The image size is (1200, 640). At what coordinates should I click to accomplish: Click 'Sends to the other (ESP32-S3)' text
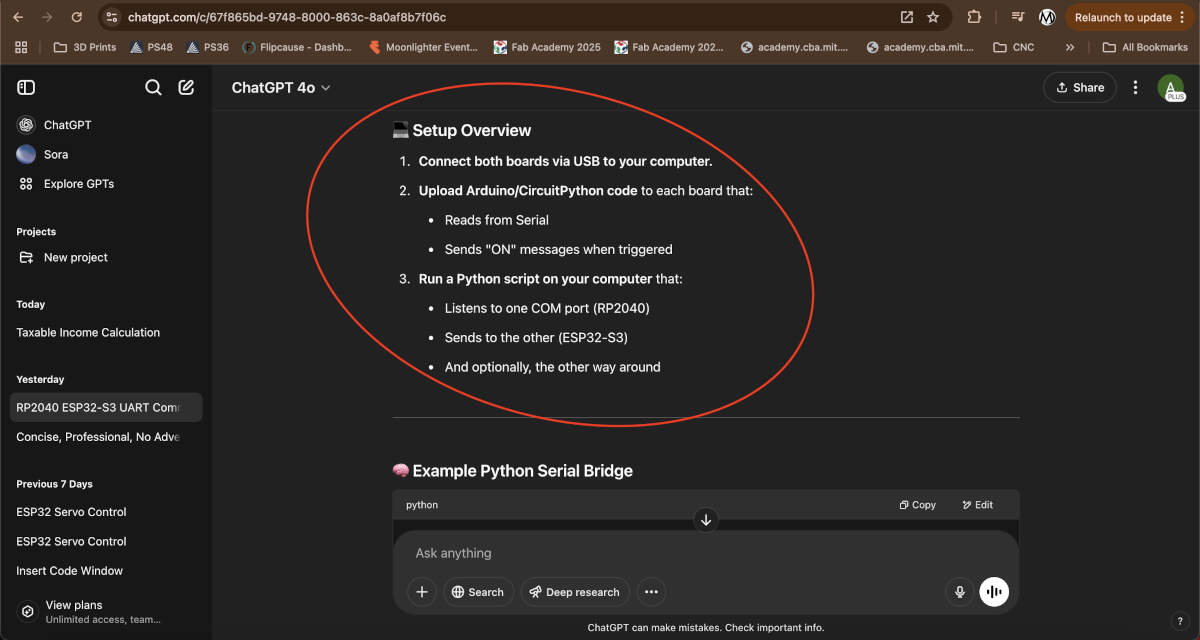click(x=536, y=338)
